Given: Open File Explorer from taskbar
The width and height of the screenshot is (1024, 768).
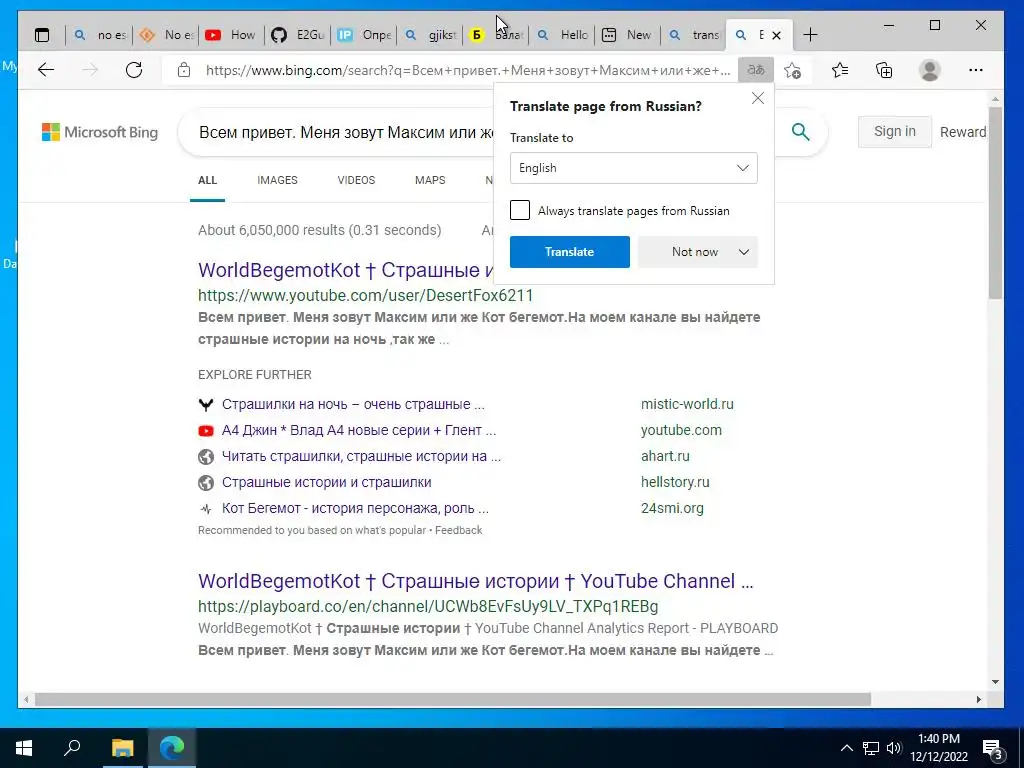Looking at the screenshot, I should coord(122,748).
